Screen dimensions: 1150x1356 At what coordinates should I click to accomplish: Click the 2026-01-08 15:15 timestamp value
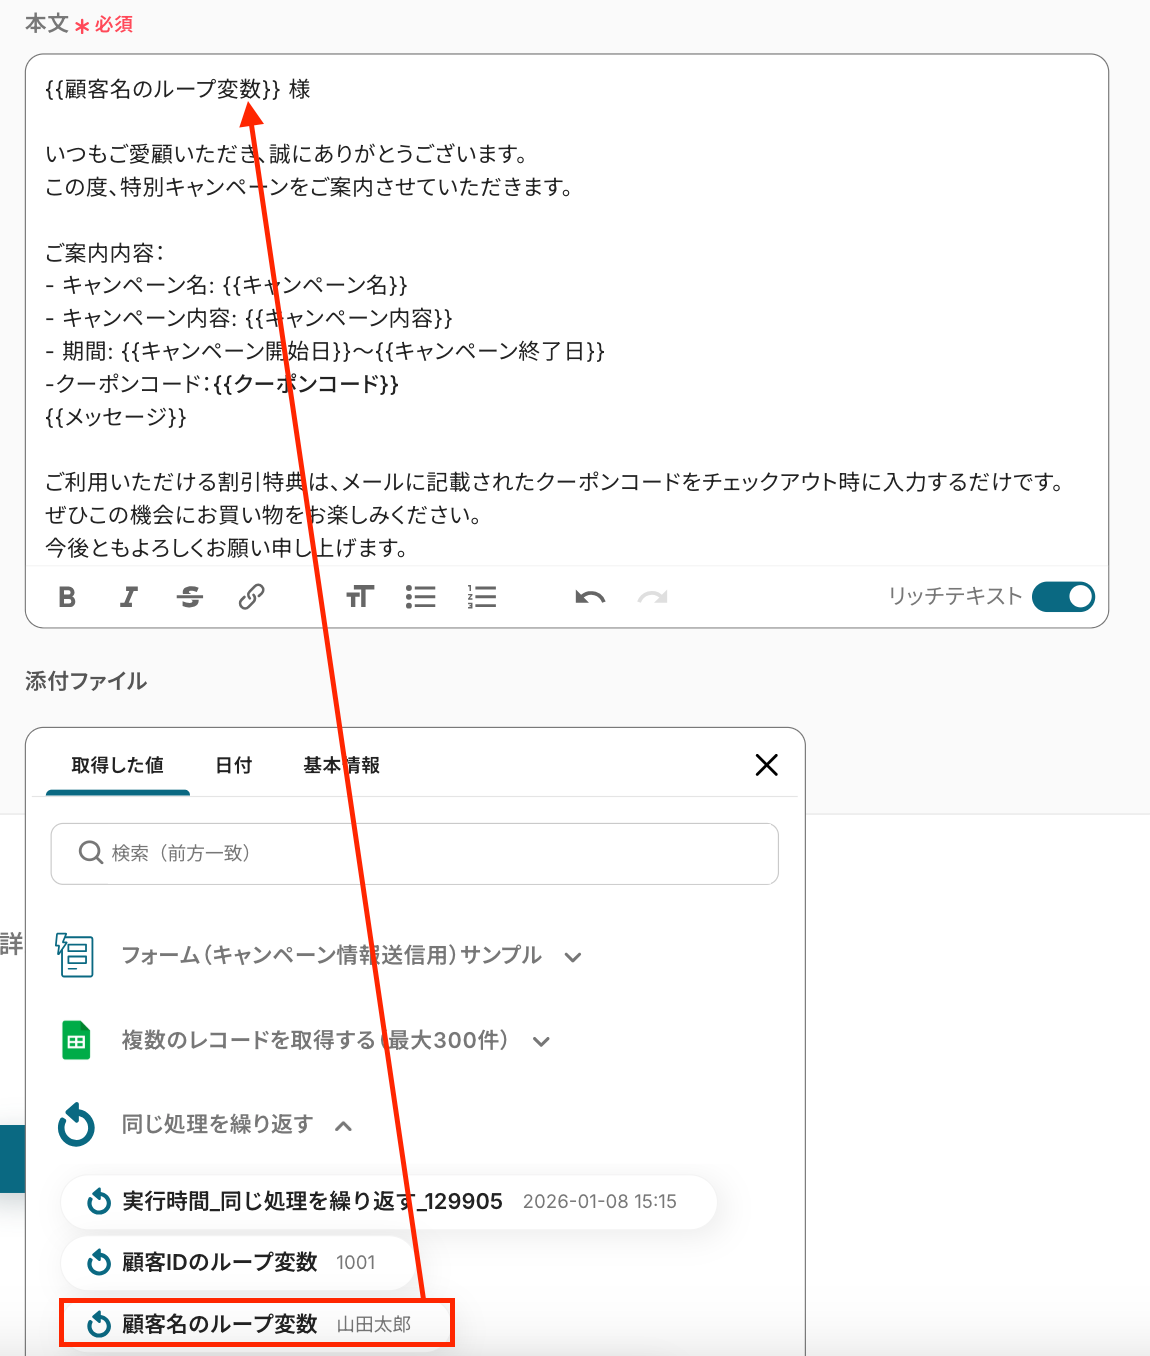point(600,1201)
